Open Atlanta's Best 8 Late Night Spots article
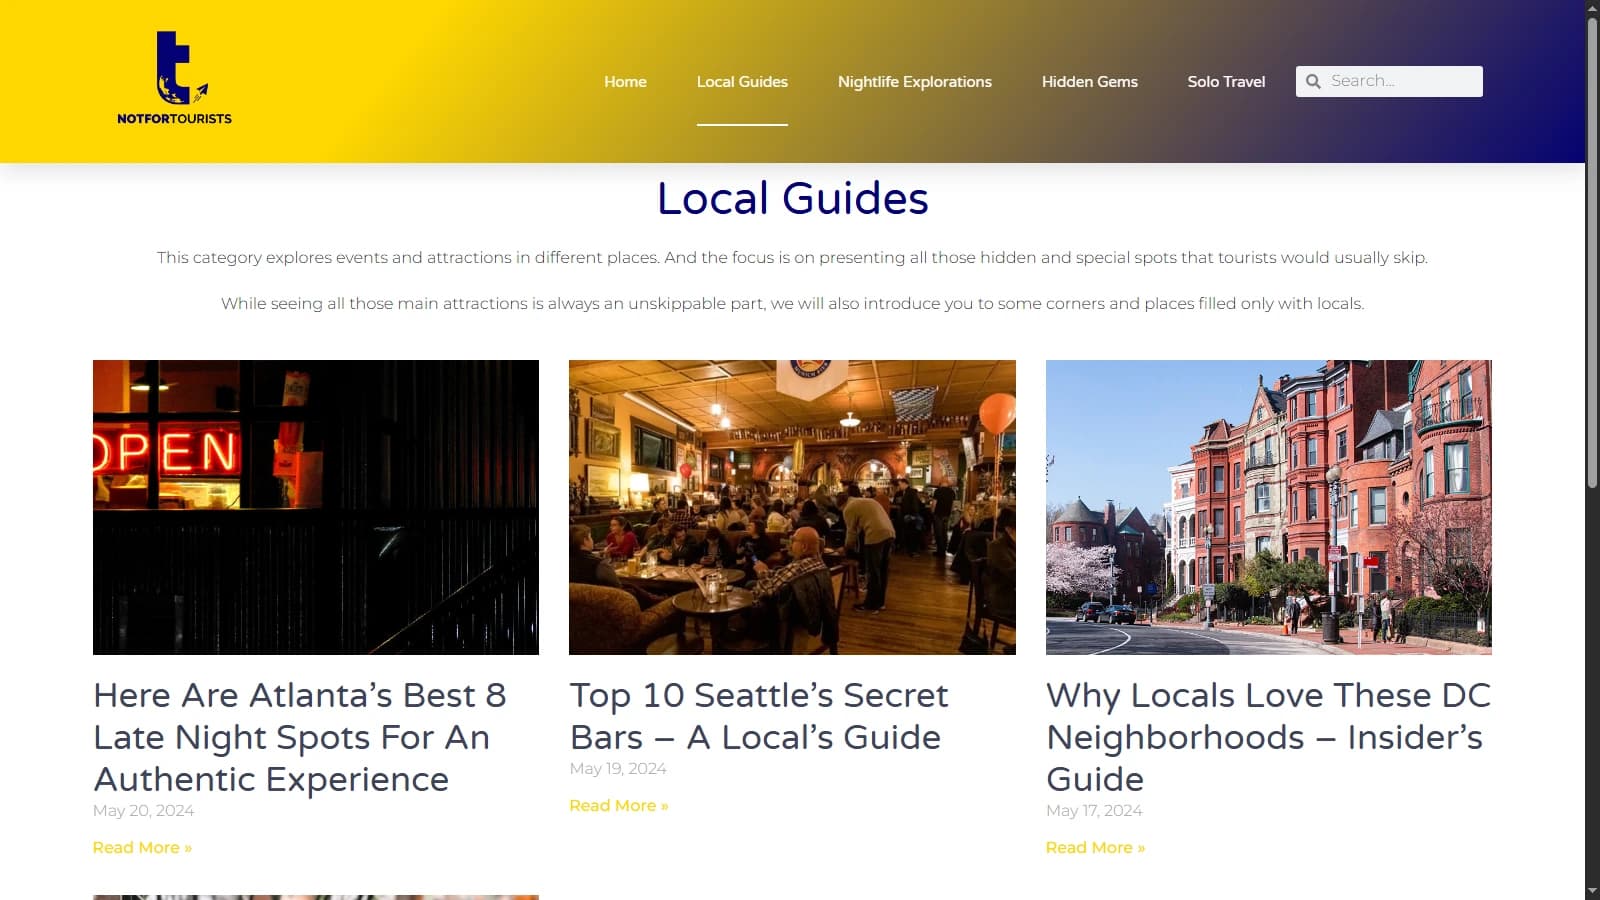This screenshot has width=1600, height=900. (x=300, y=737)
